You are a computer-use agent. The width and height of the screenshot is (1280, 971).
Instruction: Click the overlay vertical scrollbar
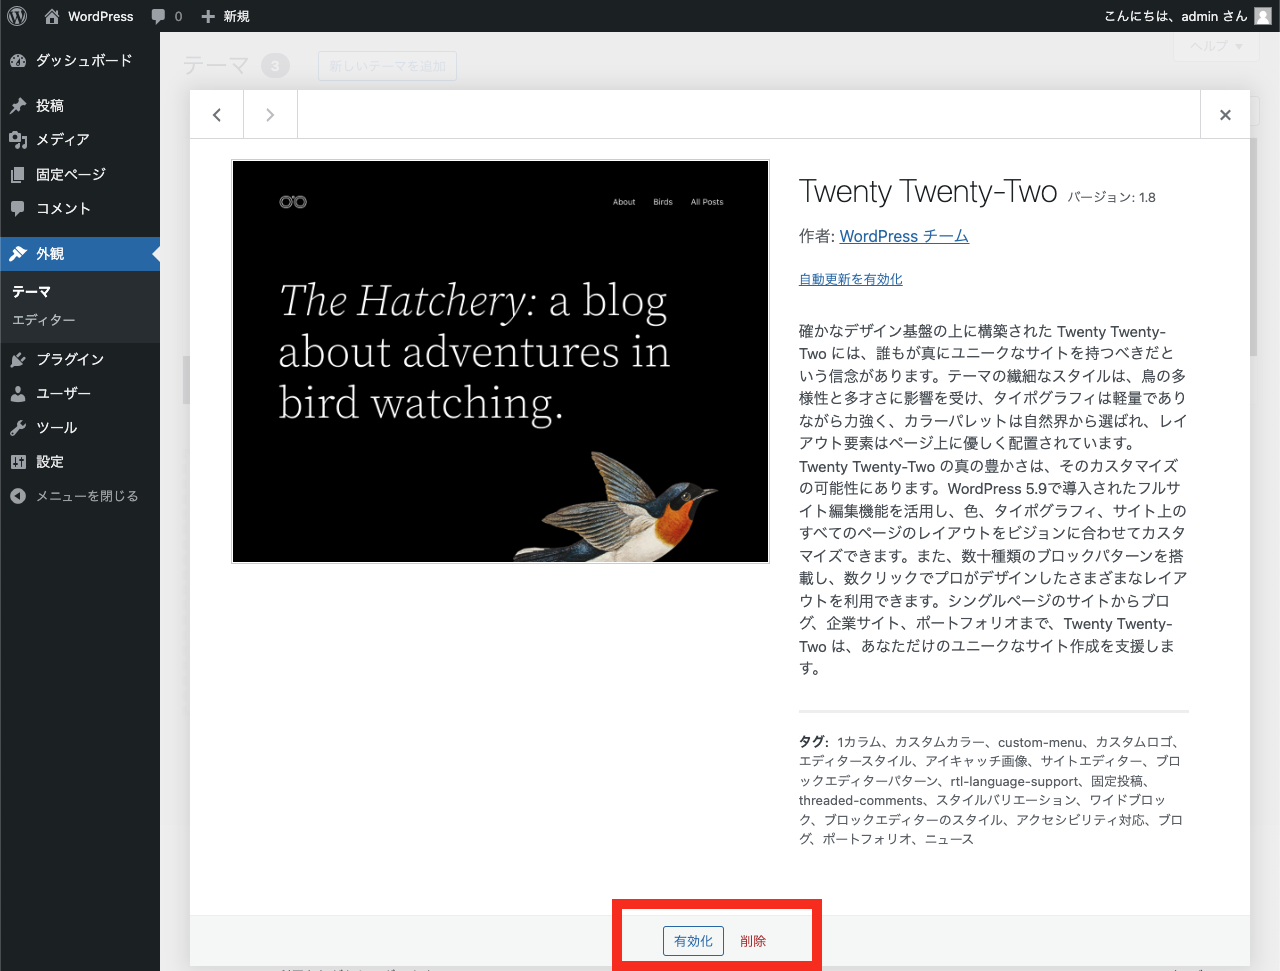1254,247
